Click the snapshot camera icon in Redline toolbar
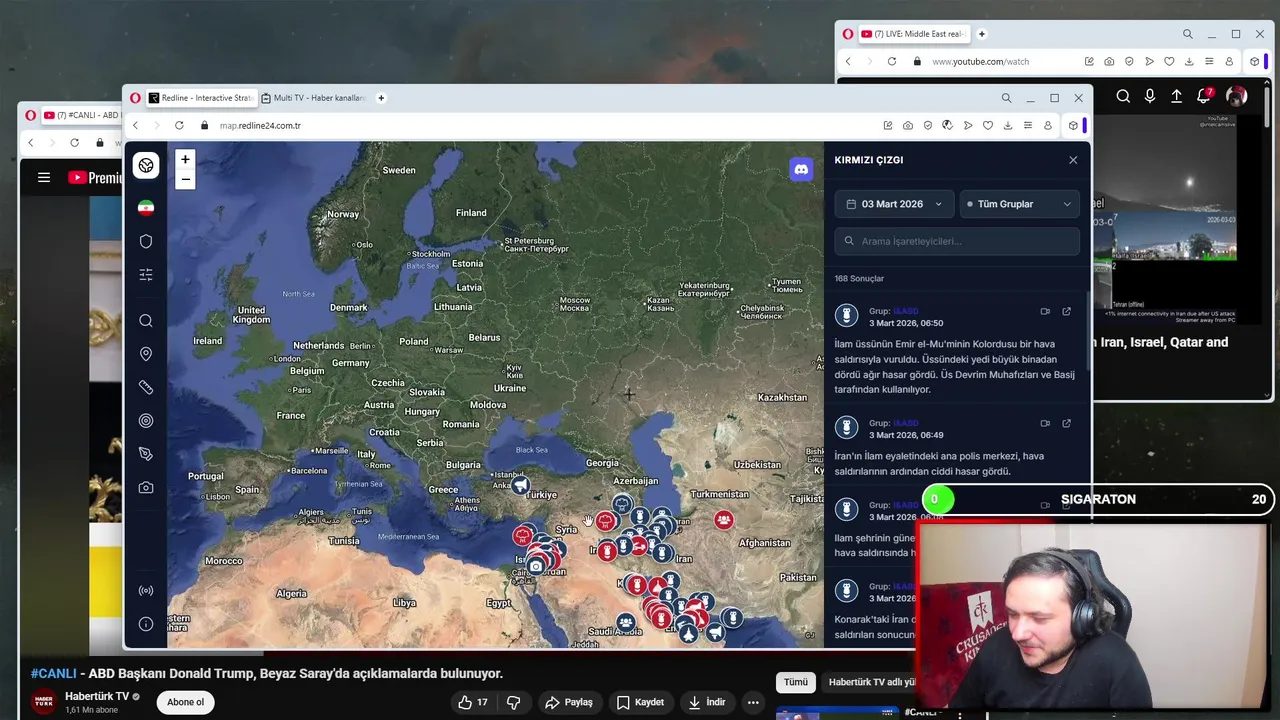 coord(907,126)
